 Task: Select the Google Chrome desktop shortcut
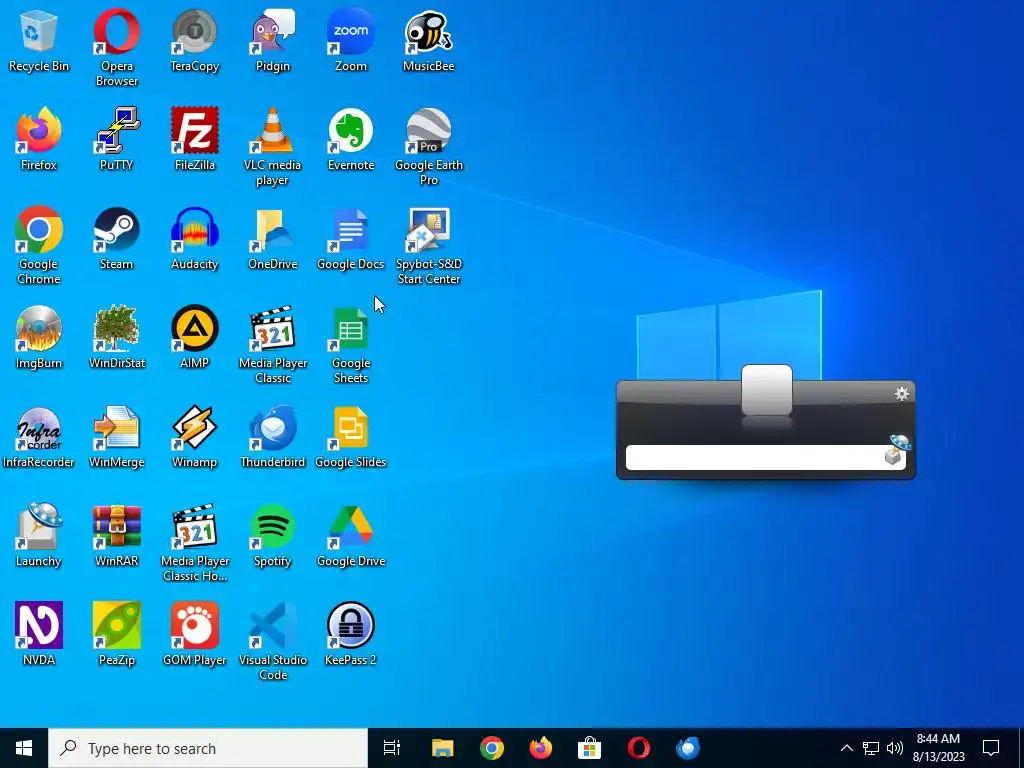[x=39, y=246]
